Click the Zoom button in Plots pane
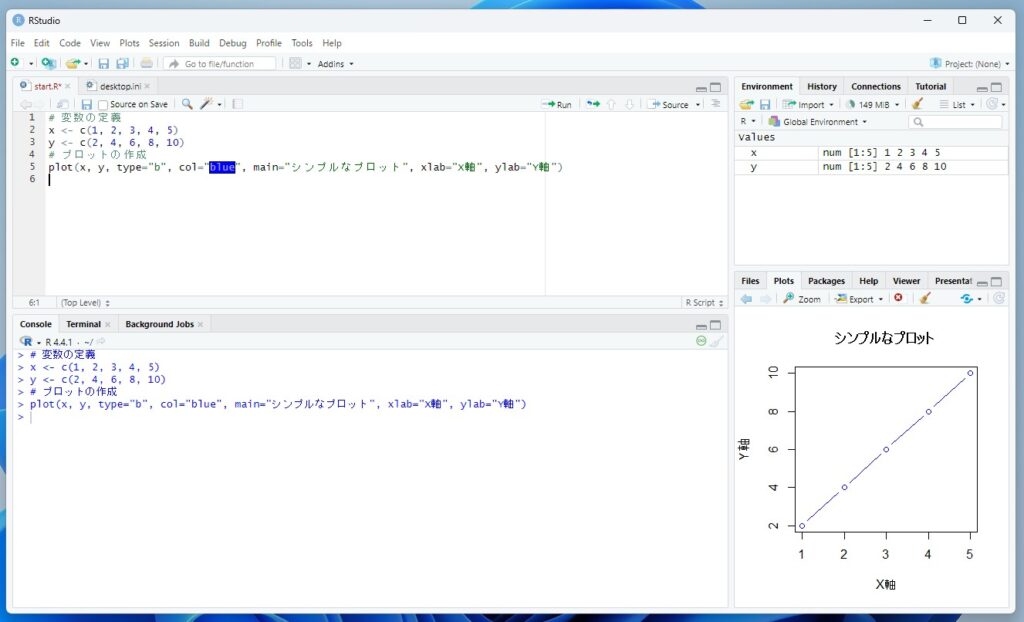The height and width of the screenshot is (622, 1024). click(802, 299)
